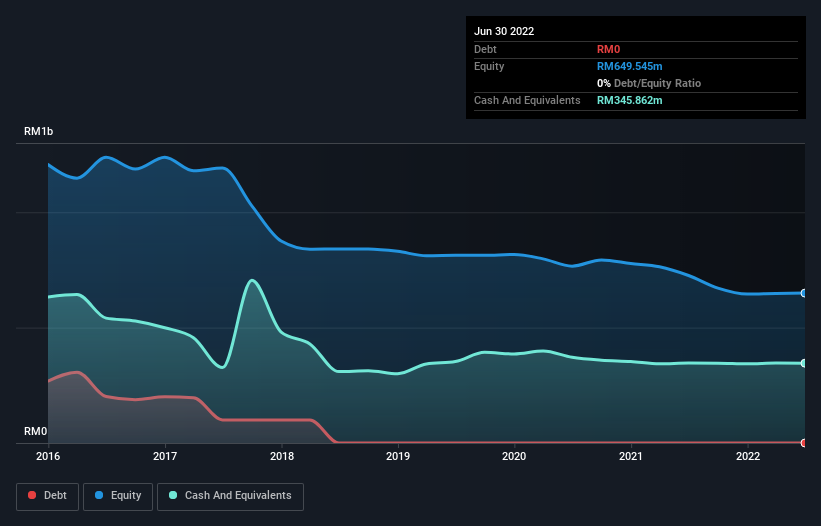Click the RM649.545m equity value

[x=629, y=66]
